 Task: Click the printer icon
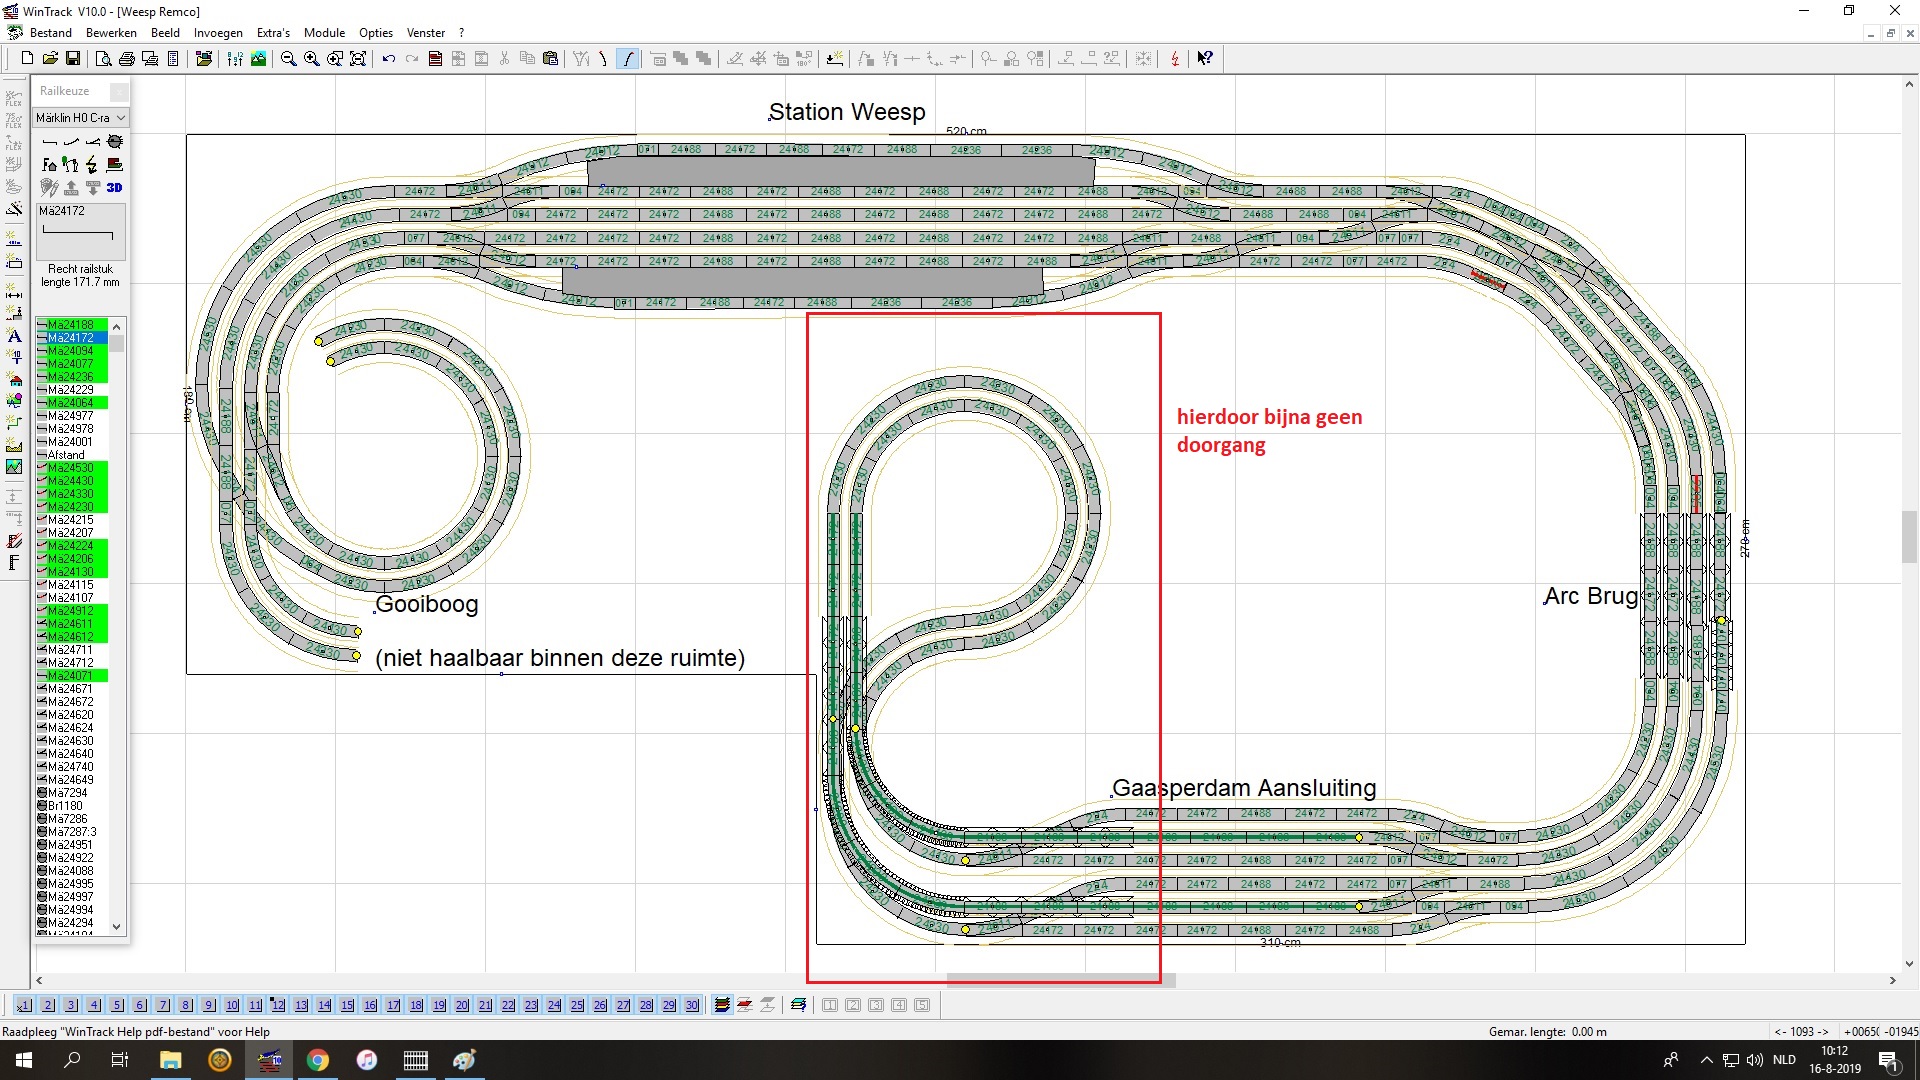pos(126,59)
